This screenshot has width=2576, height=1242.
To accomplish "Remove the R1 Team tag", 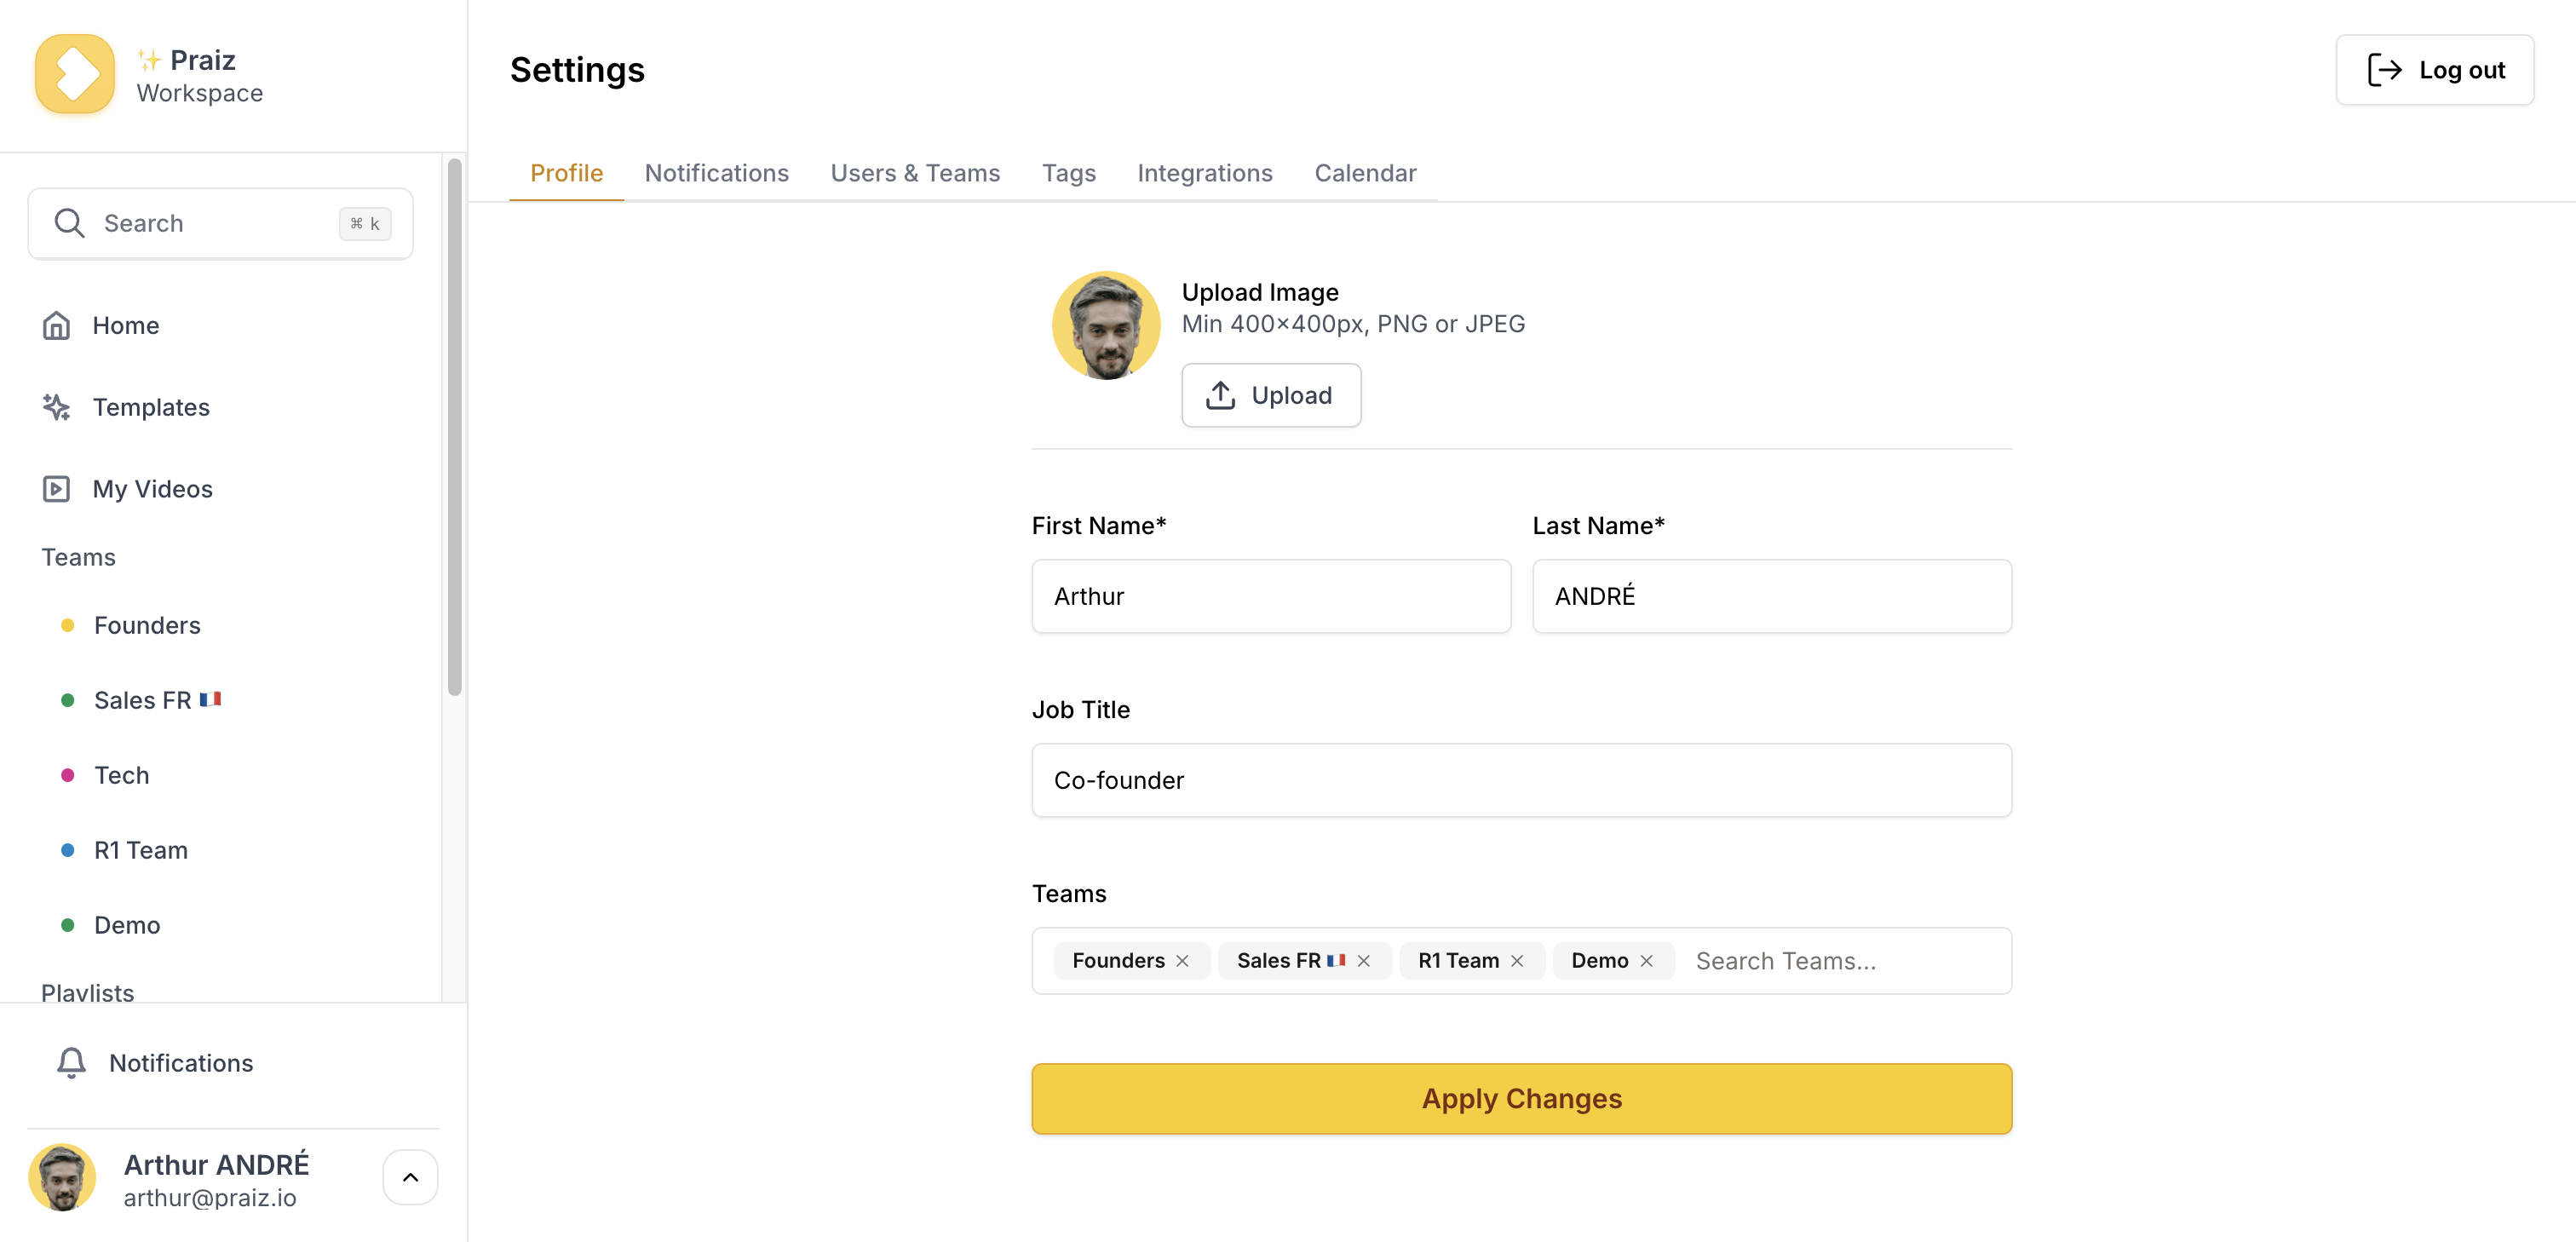I will (1517, 961).
